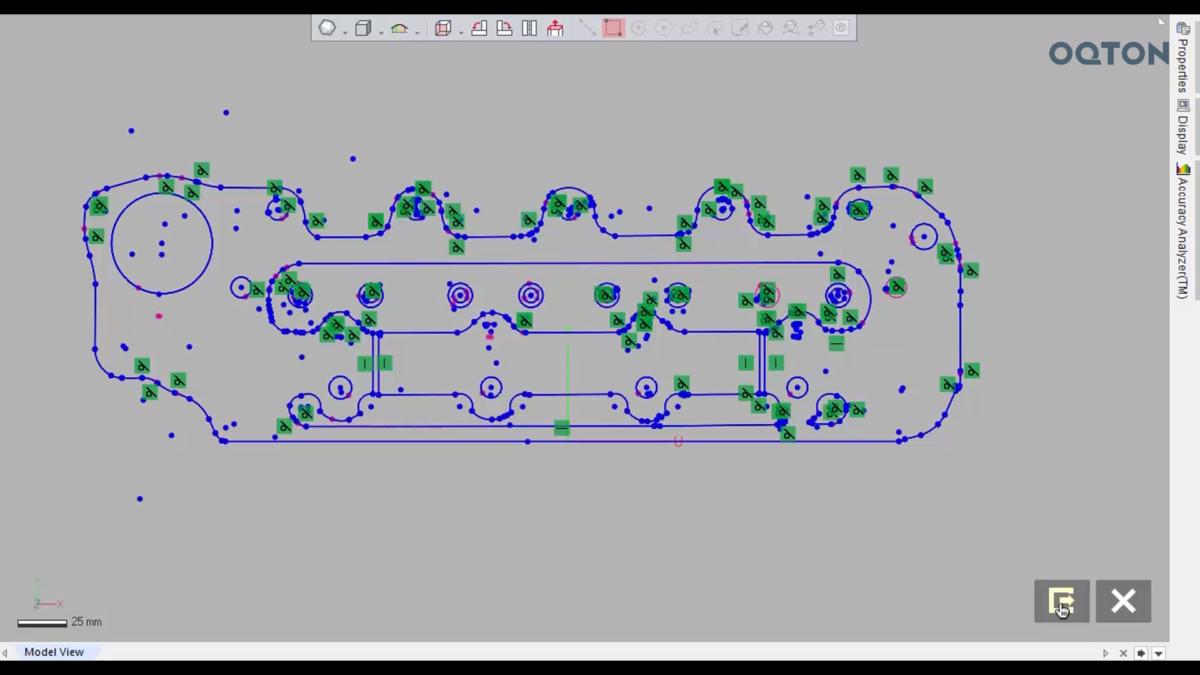Click the rainbow deviation color icon

[x=399, y=28]
